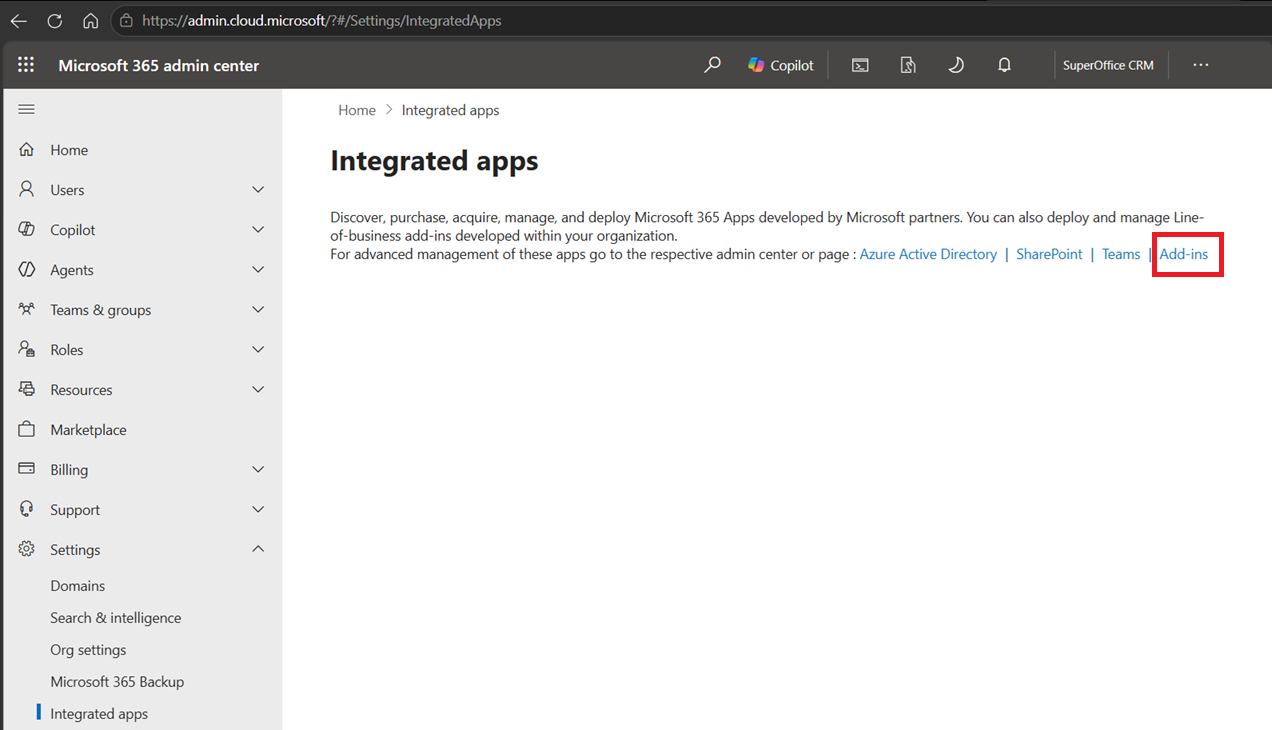Click the Settings gear icon

point(27,549)
